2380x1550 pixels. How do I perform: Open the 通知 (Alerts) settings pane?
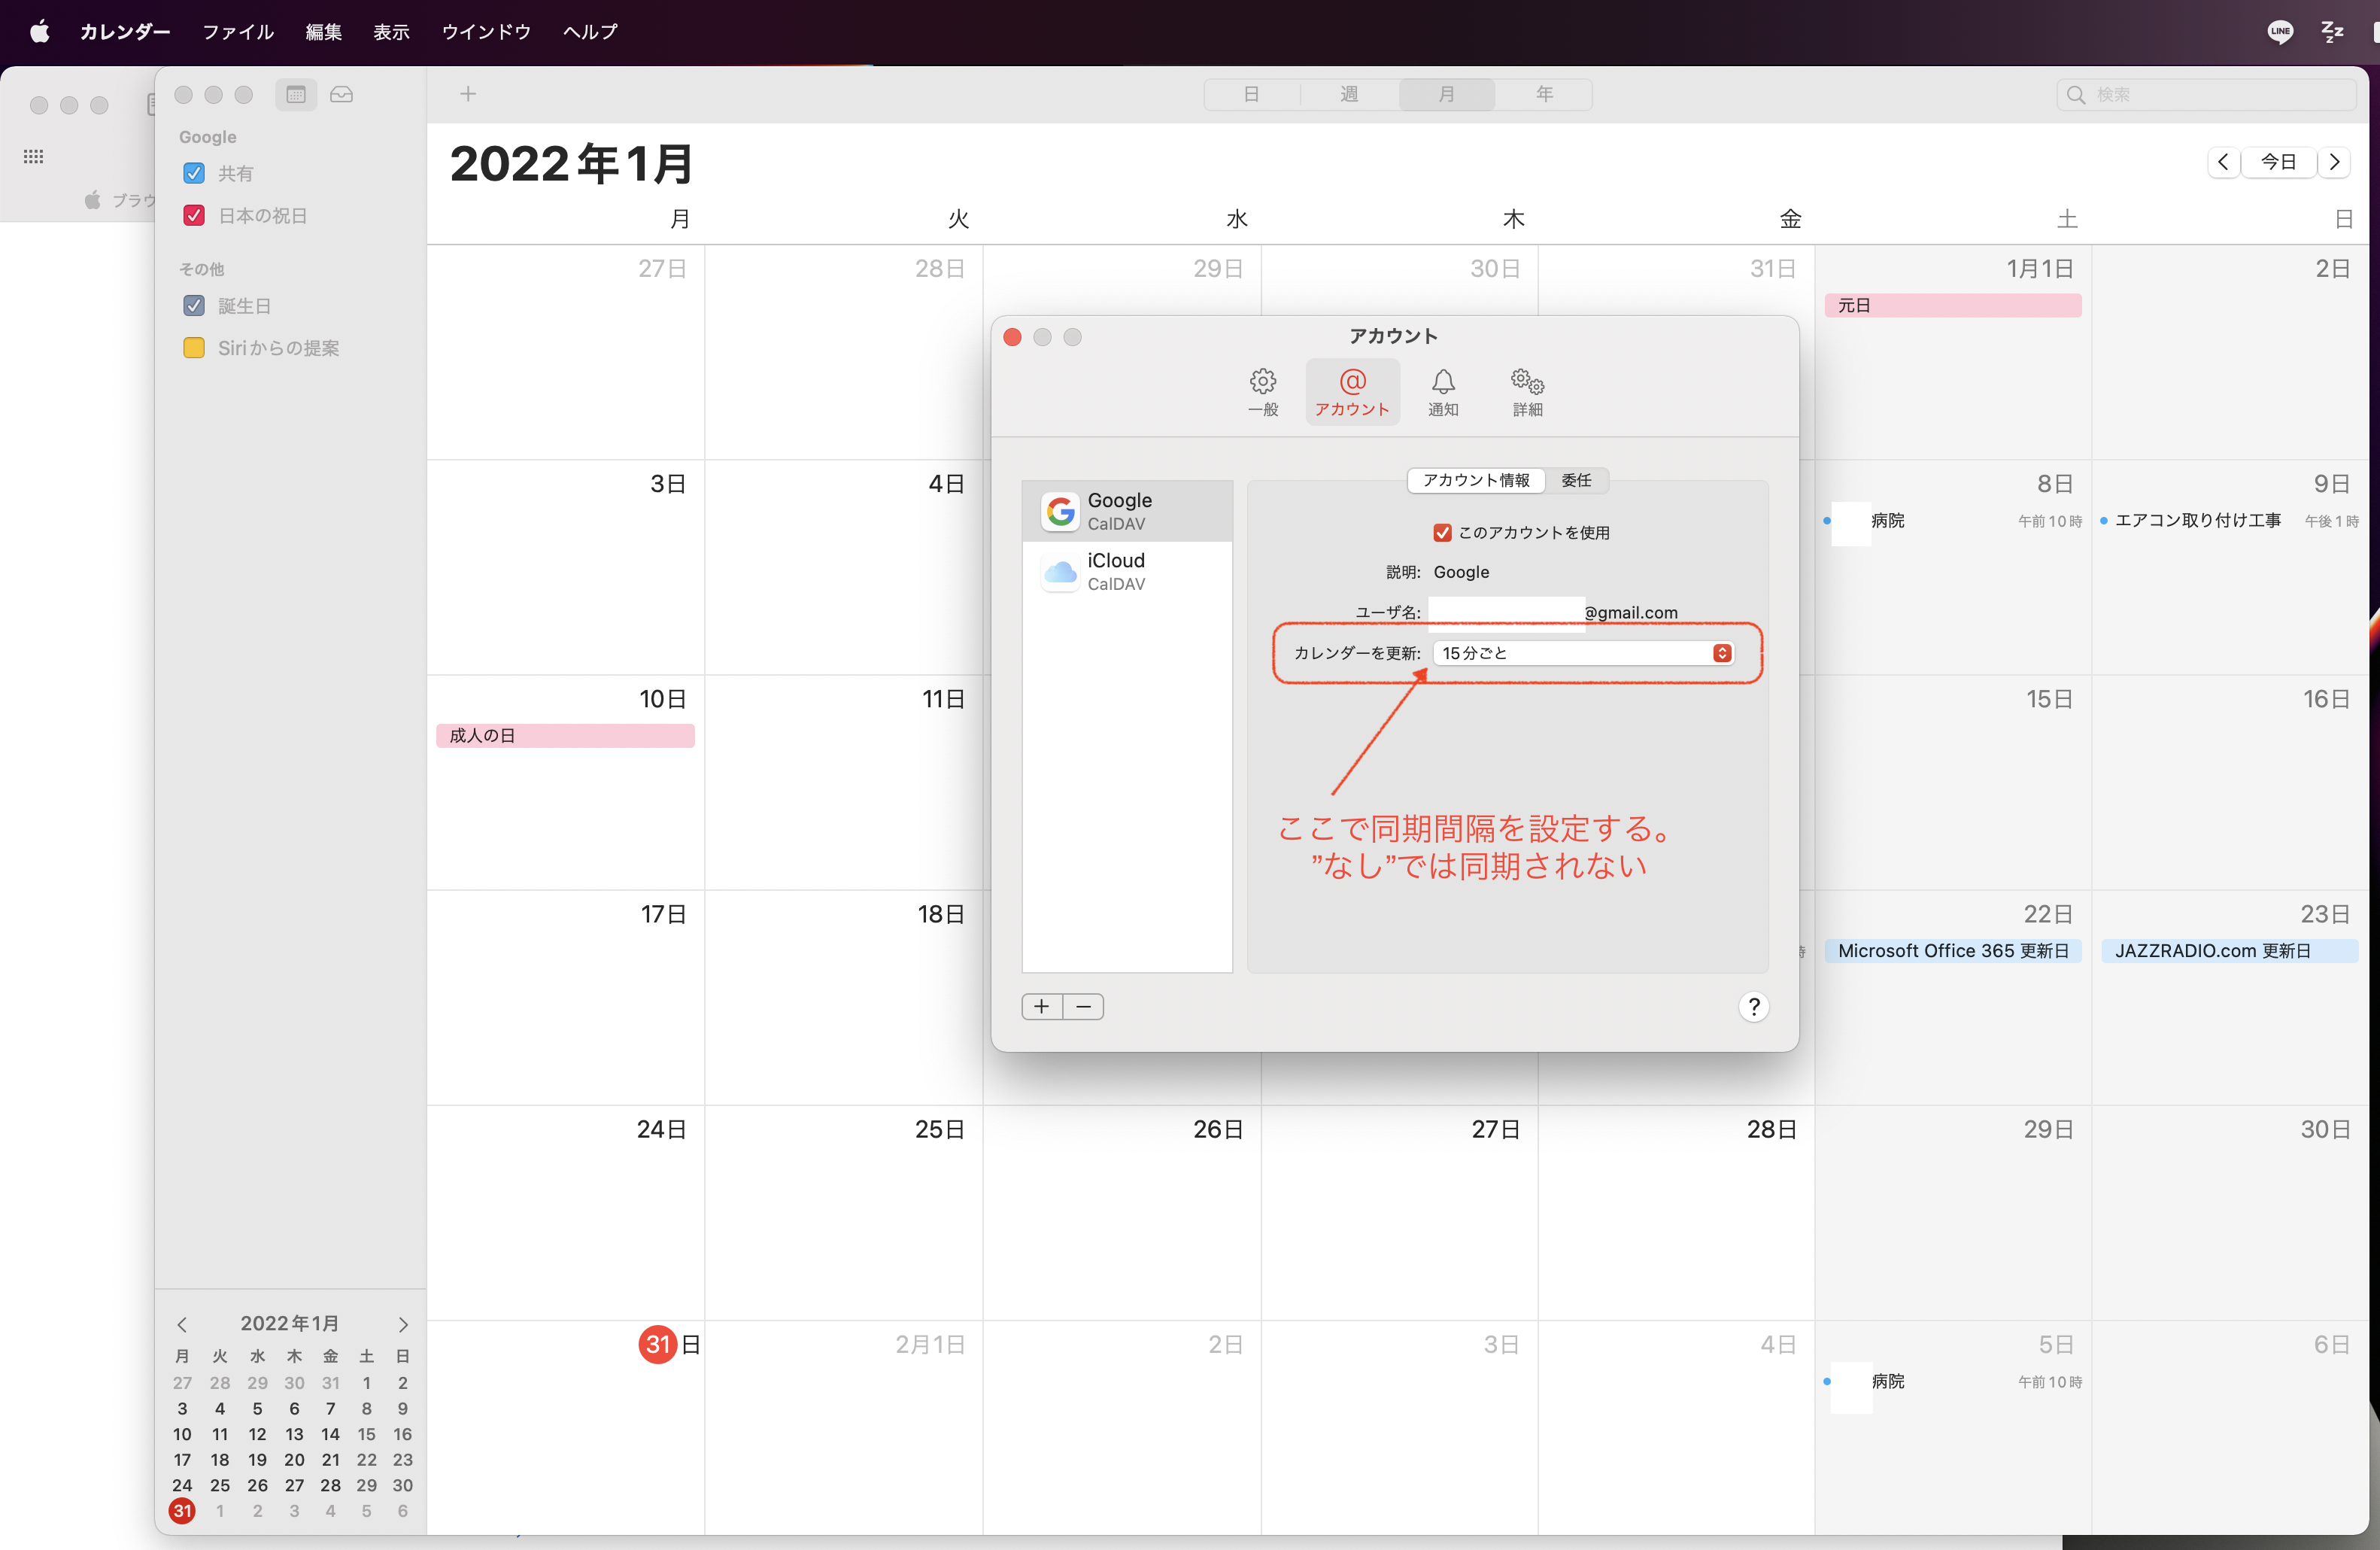[1442, 391]
